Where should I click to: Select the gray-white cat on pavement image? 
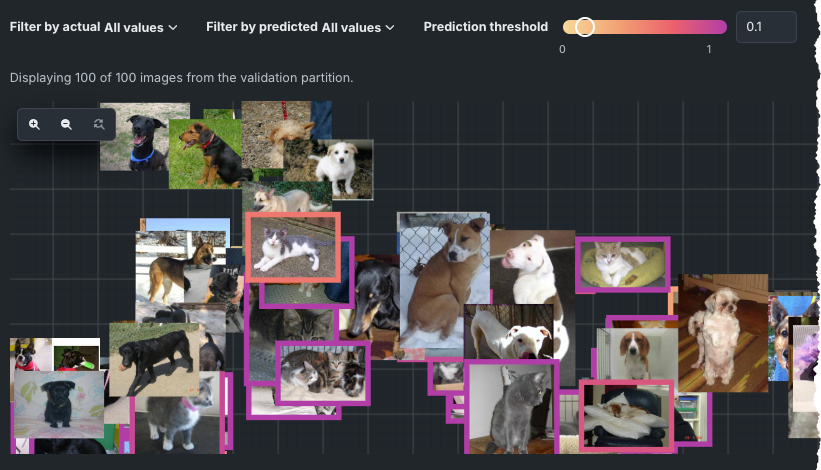[293, 248]
